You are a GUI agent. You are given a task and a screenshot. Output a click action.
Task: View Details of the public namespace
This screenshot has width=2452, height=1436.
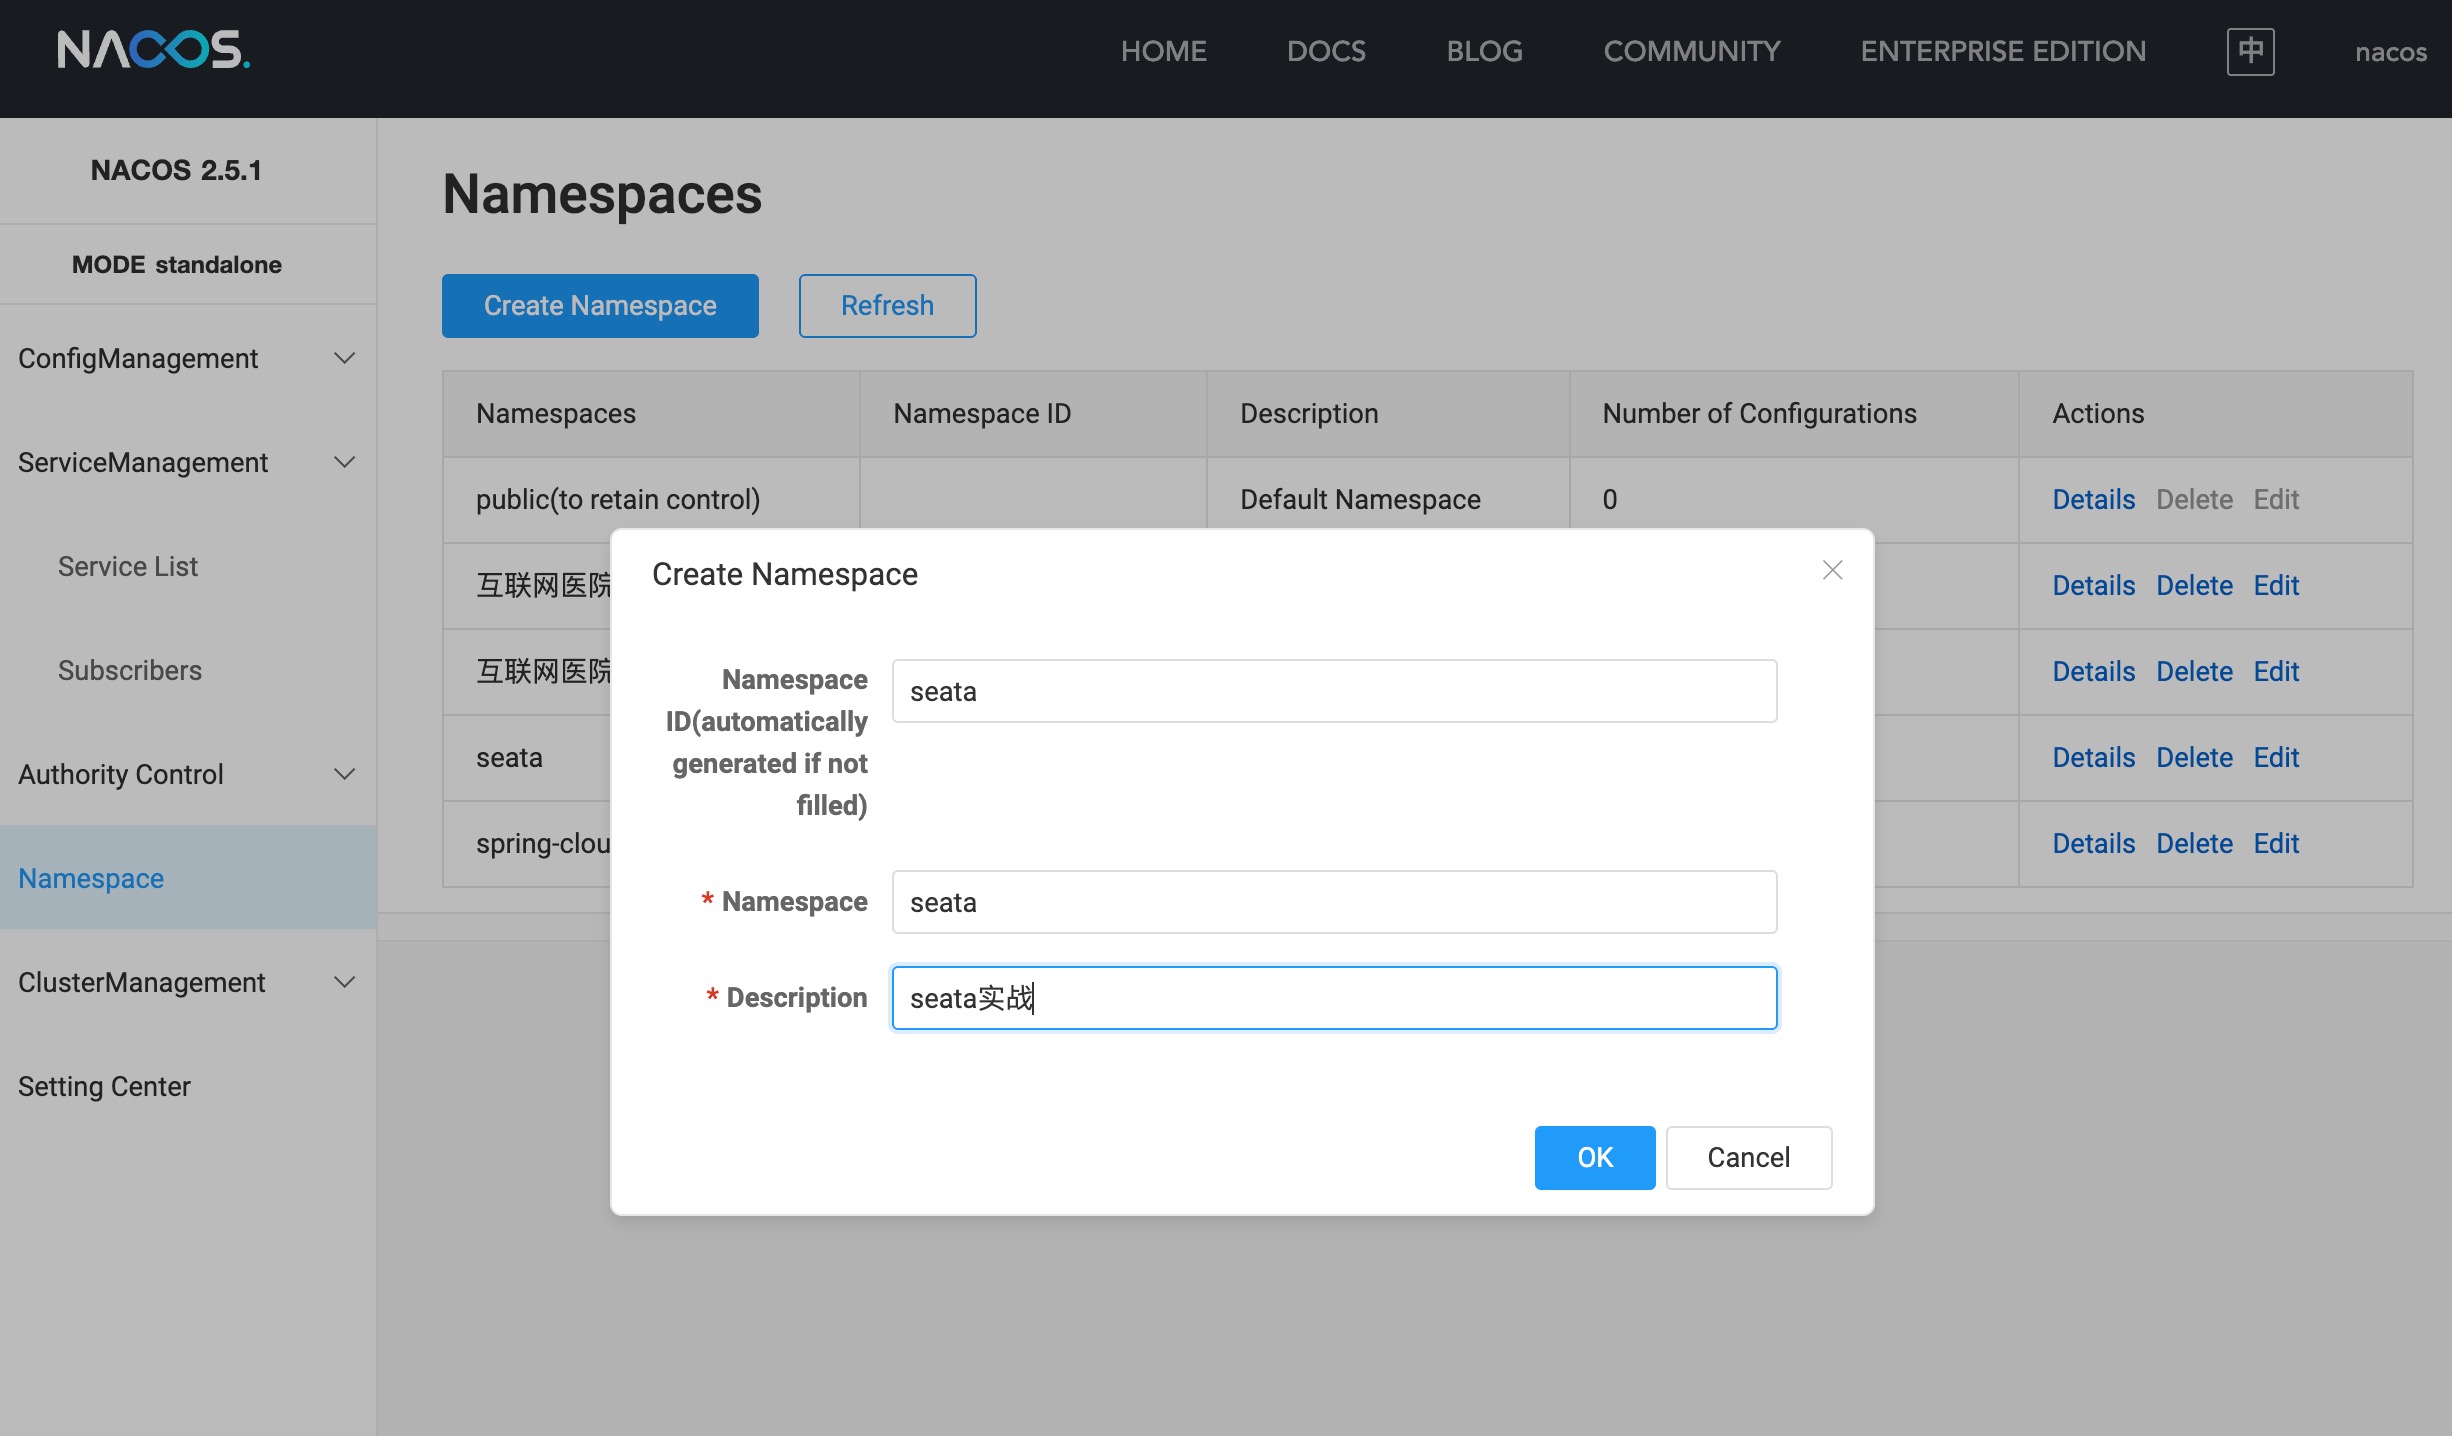[x=2093, y=499]
